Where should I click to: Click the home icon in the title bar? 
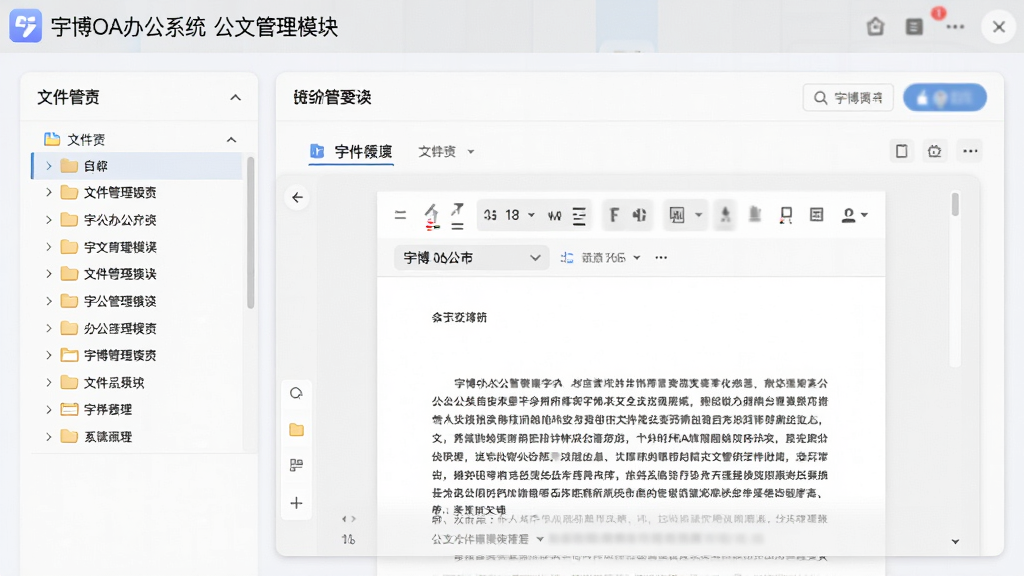(x=875, y=27)
